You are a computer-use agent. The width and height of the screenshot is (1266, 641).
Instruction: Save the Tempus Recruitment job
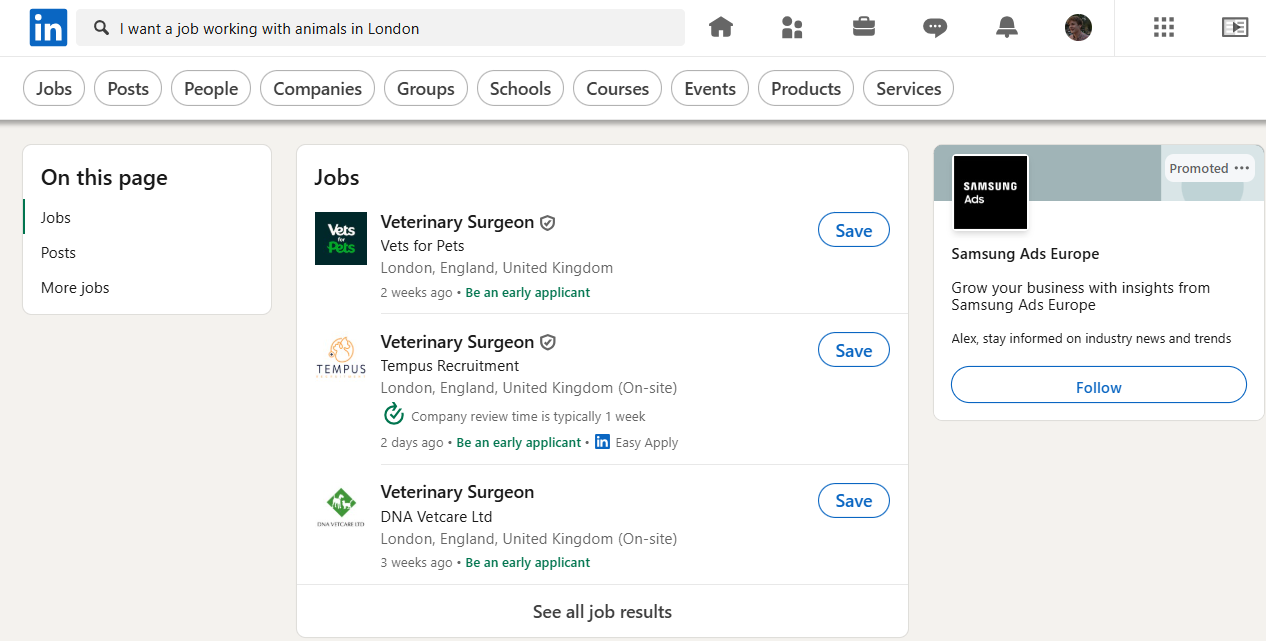[x=853, y=351]
